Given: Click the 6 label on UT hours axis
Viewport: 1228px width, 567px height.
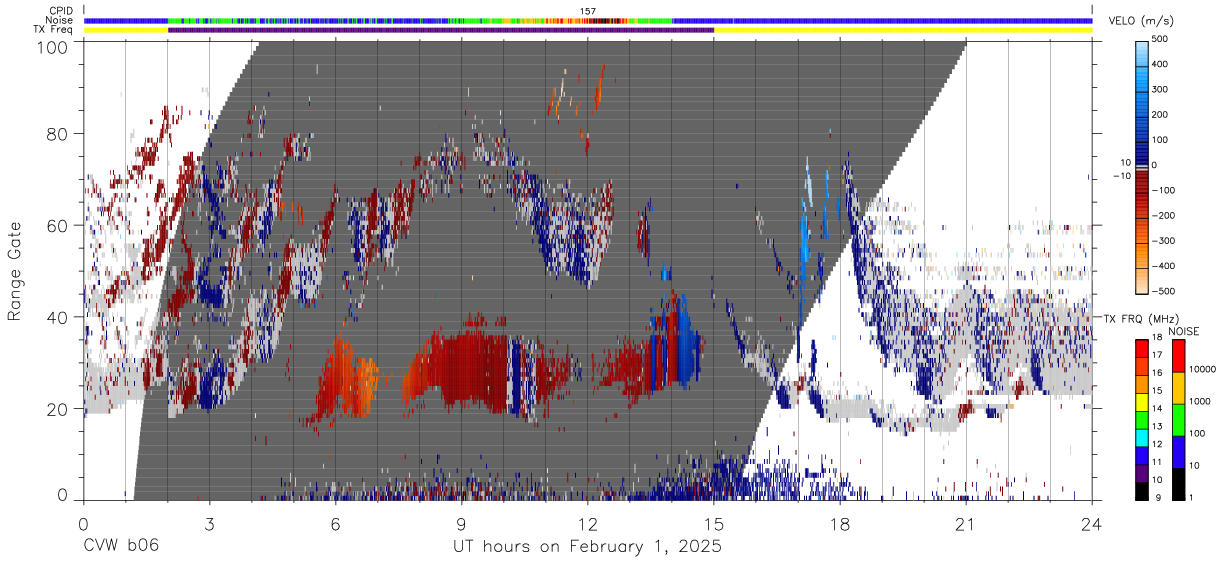Looking at the screenshot, I should click(x=335, y=524).
